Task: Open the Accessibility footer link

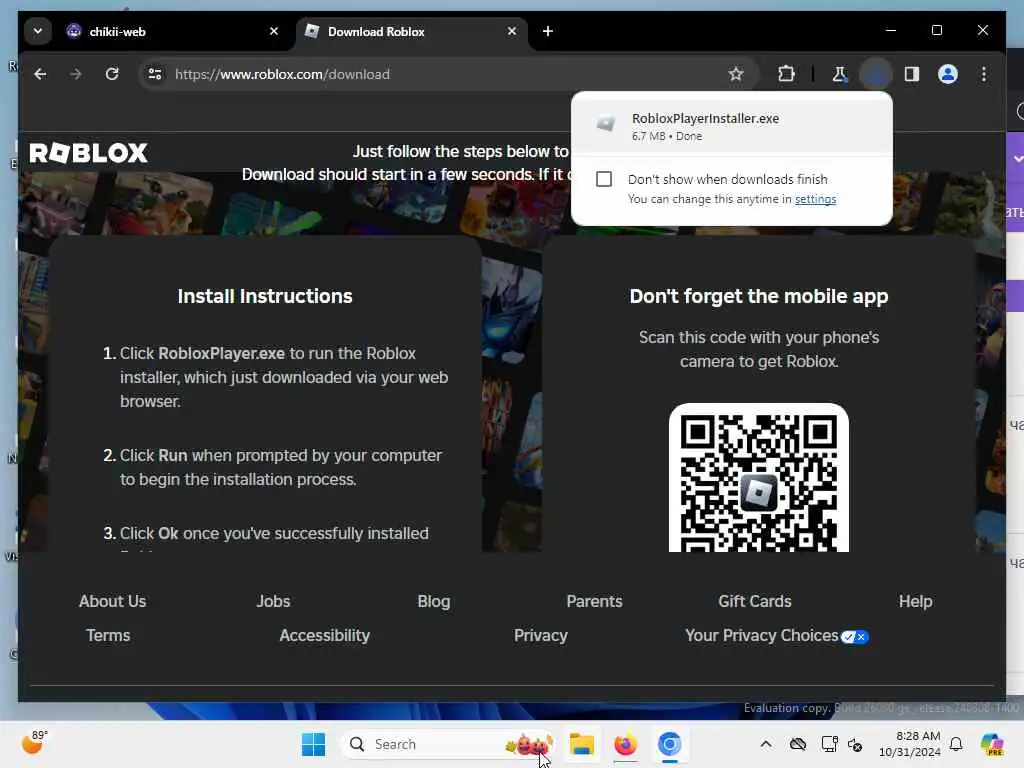Action: click(325, 635)
